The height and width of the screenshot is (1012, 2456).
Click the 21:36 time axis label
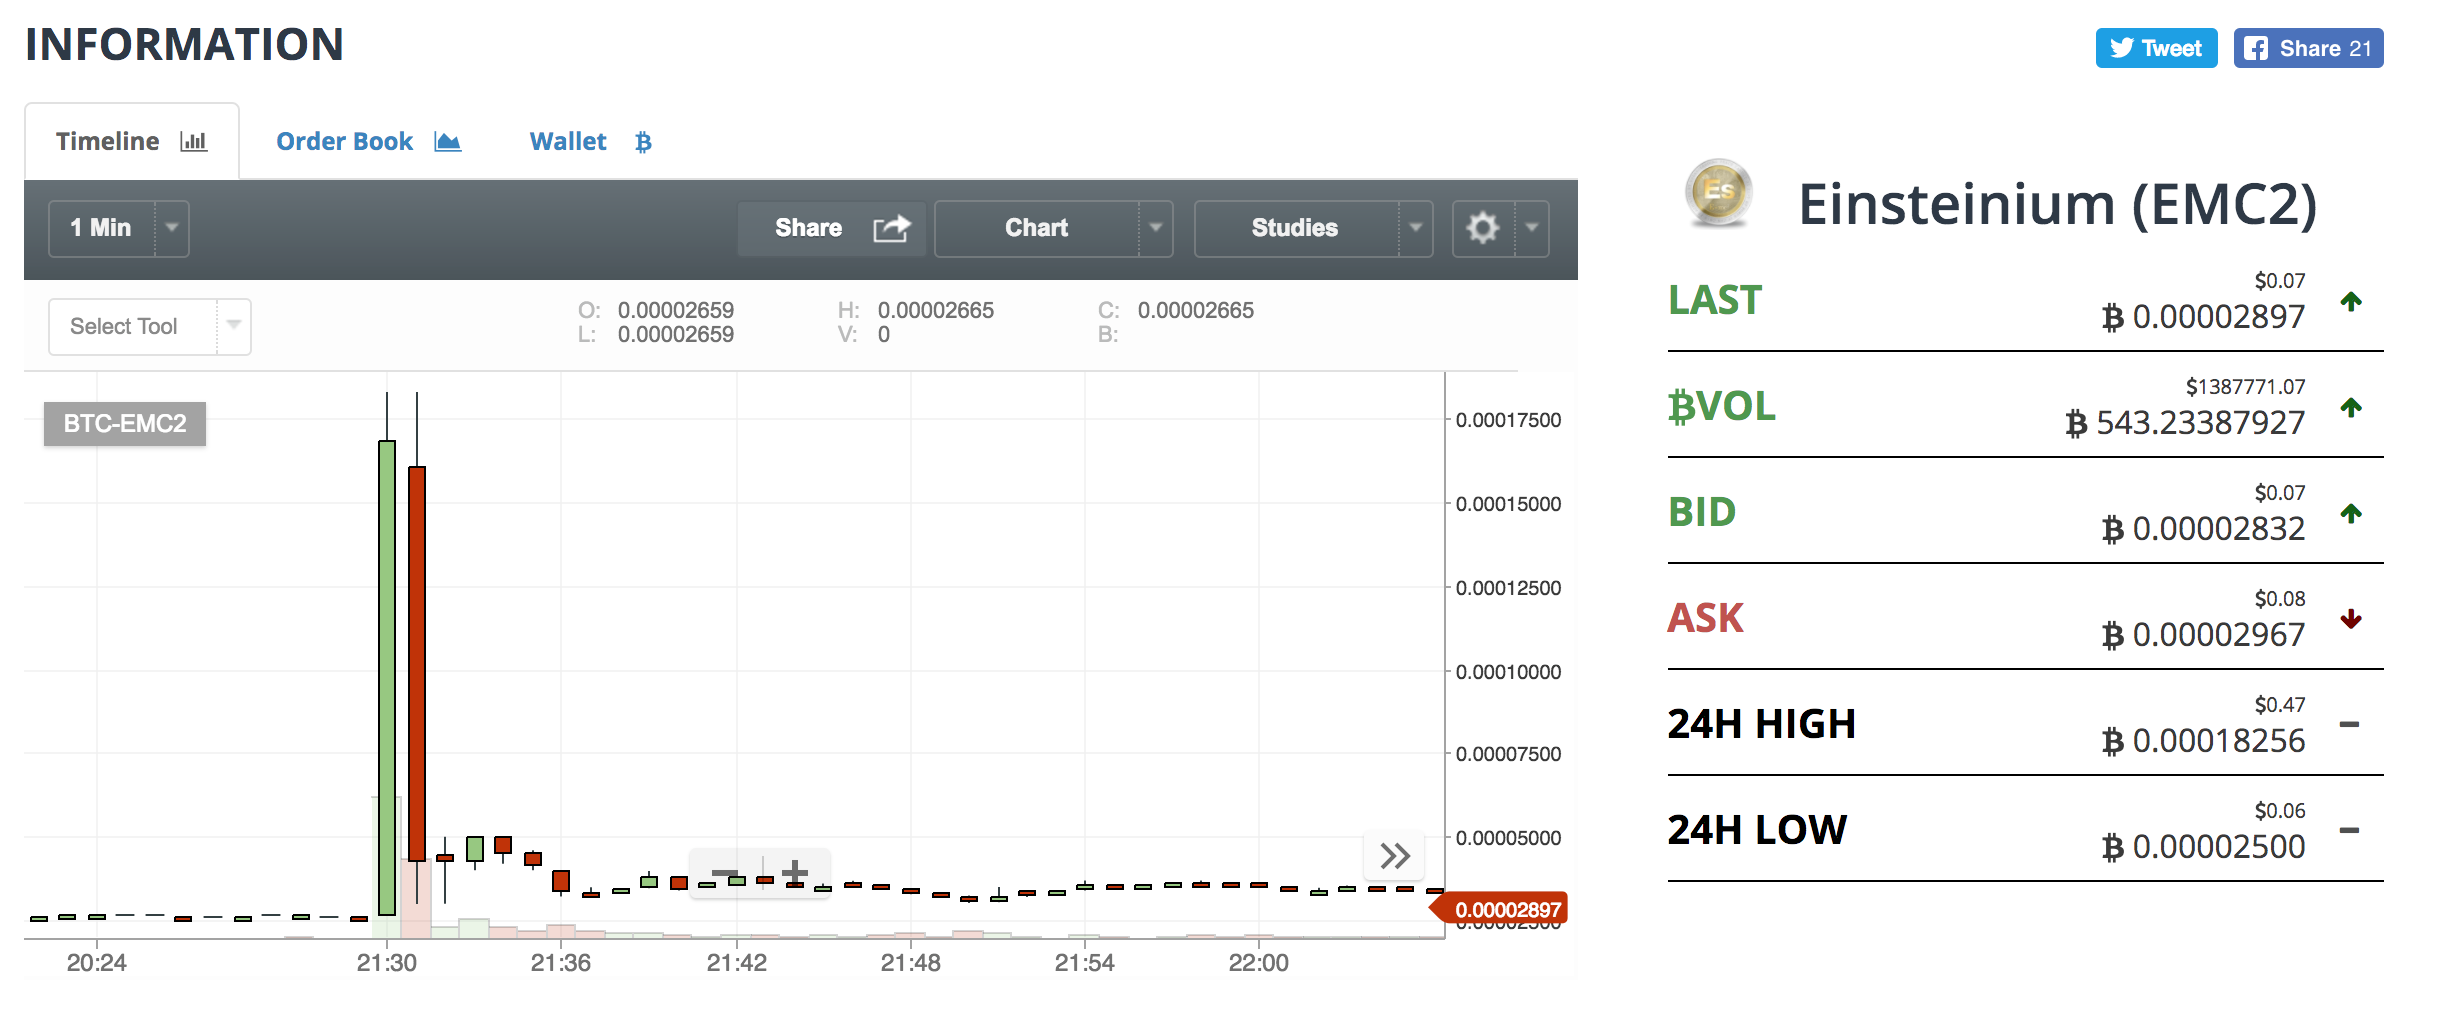[560, 963]
